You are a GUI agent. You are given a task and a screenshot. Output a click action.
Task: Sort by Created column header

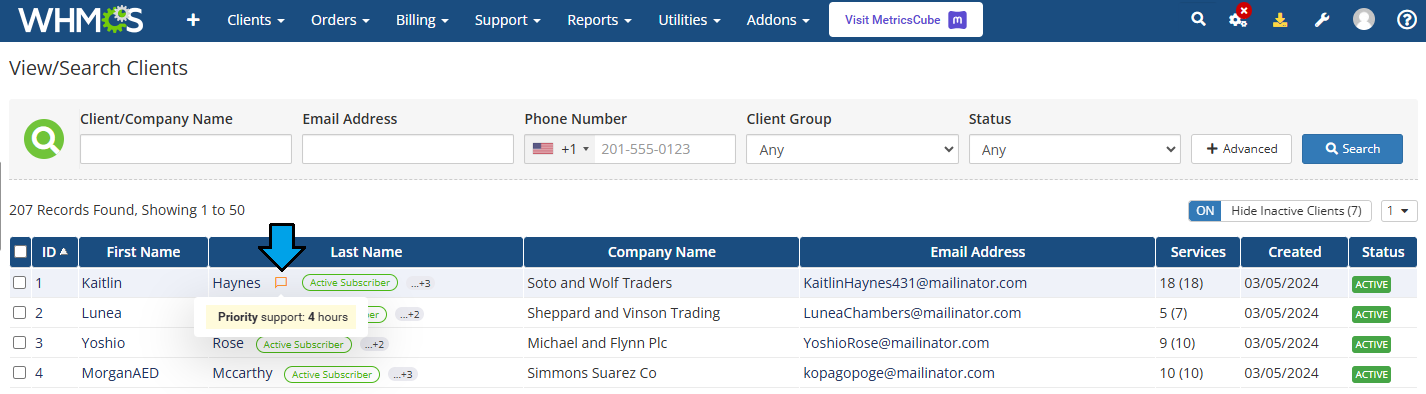click(1294, 252)
